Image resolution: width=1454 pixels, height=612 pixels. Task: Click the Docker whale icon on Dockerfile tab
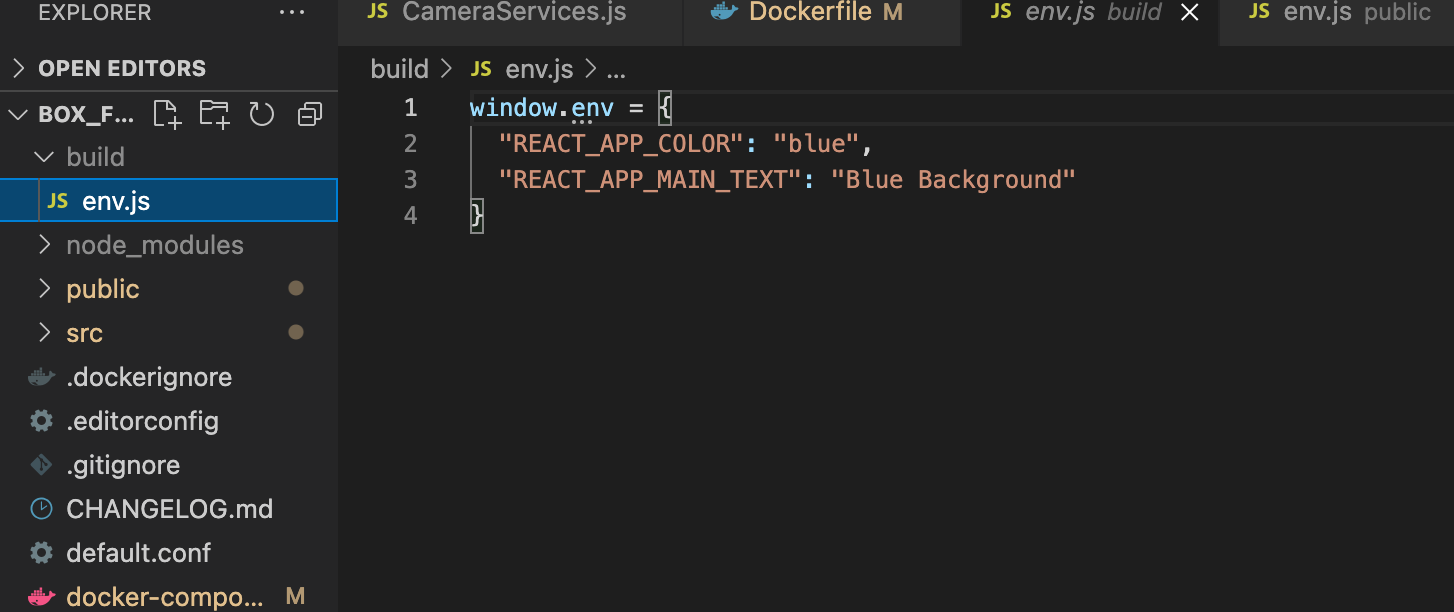tap(723, 12)
